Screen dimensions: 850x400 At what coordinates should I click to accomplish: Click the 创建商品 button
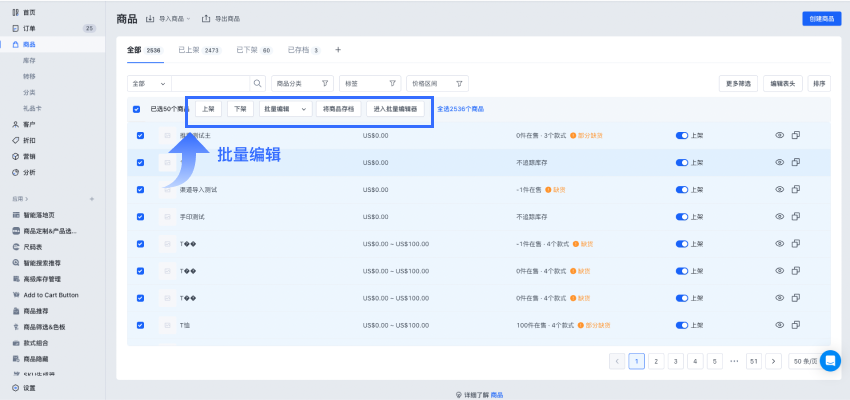(822, 18)
